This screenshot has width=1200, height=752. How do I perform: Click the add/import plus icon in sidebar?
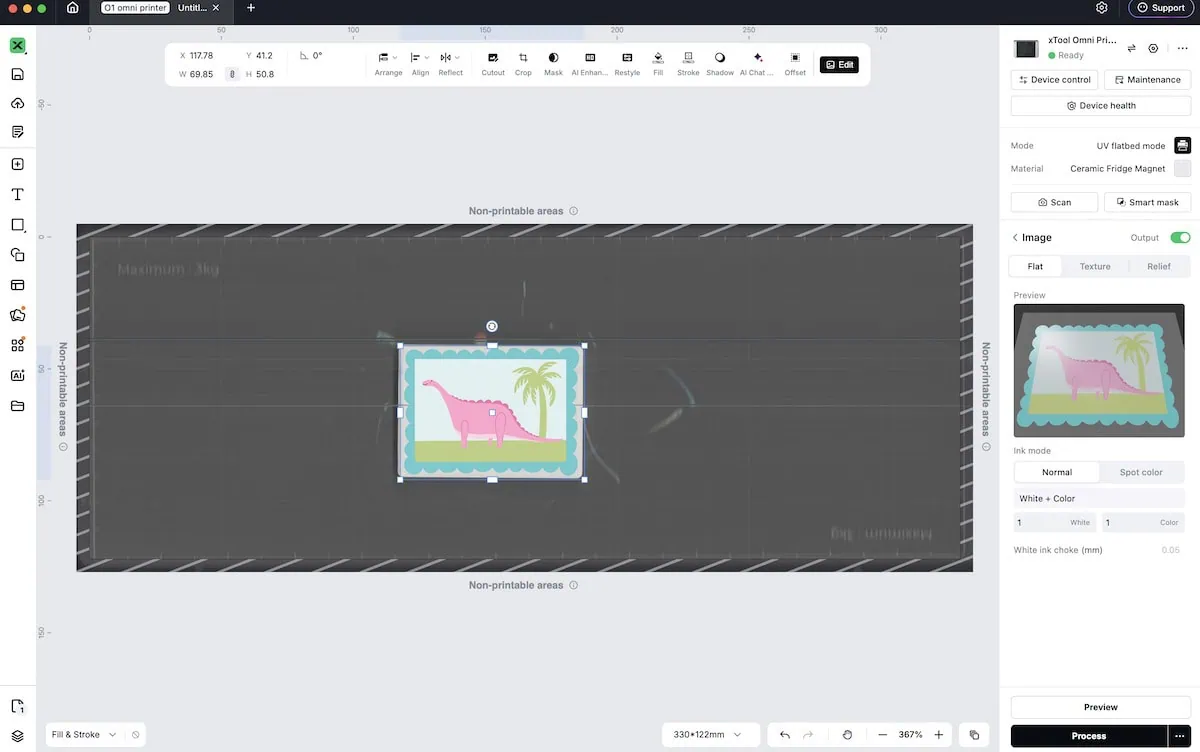click(17, 165)
